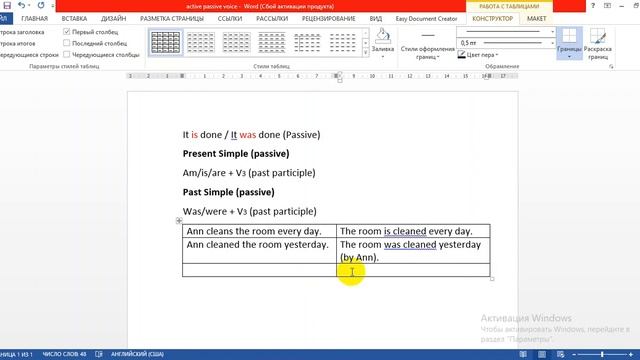The image size is (640, 360).
Task: Click cell 'Ann cleans the room every day.'
Action: point(259,231)
